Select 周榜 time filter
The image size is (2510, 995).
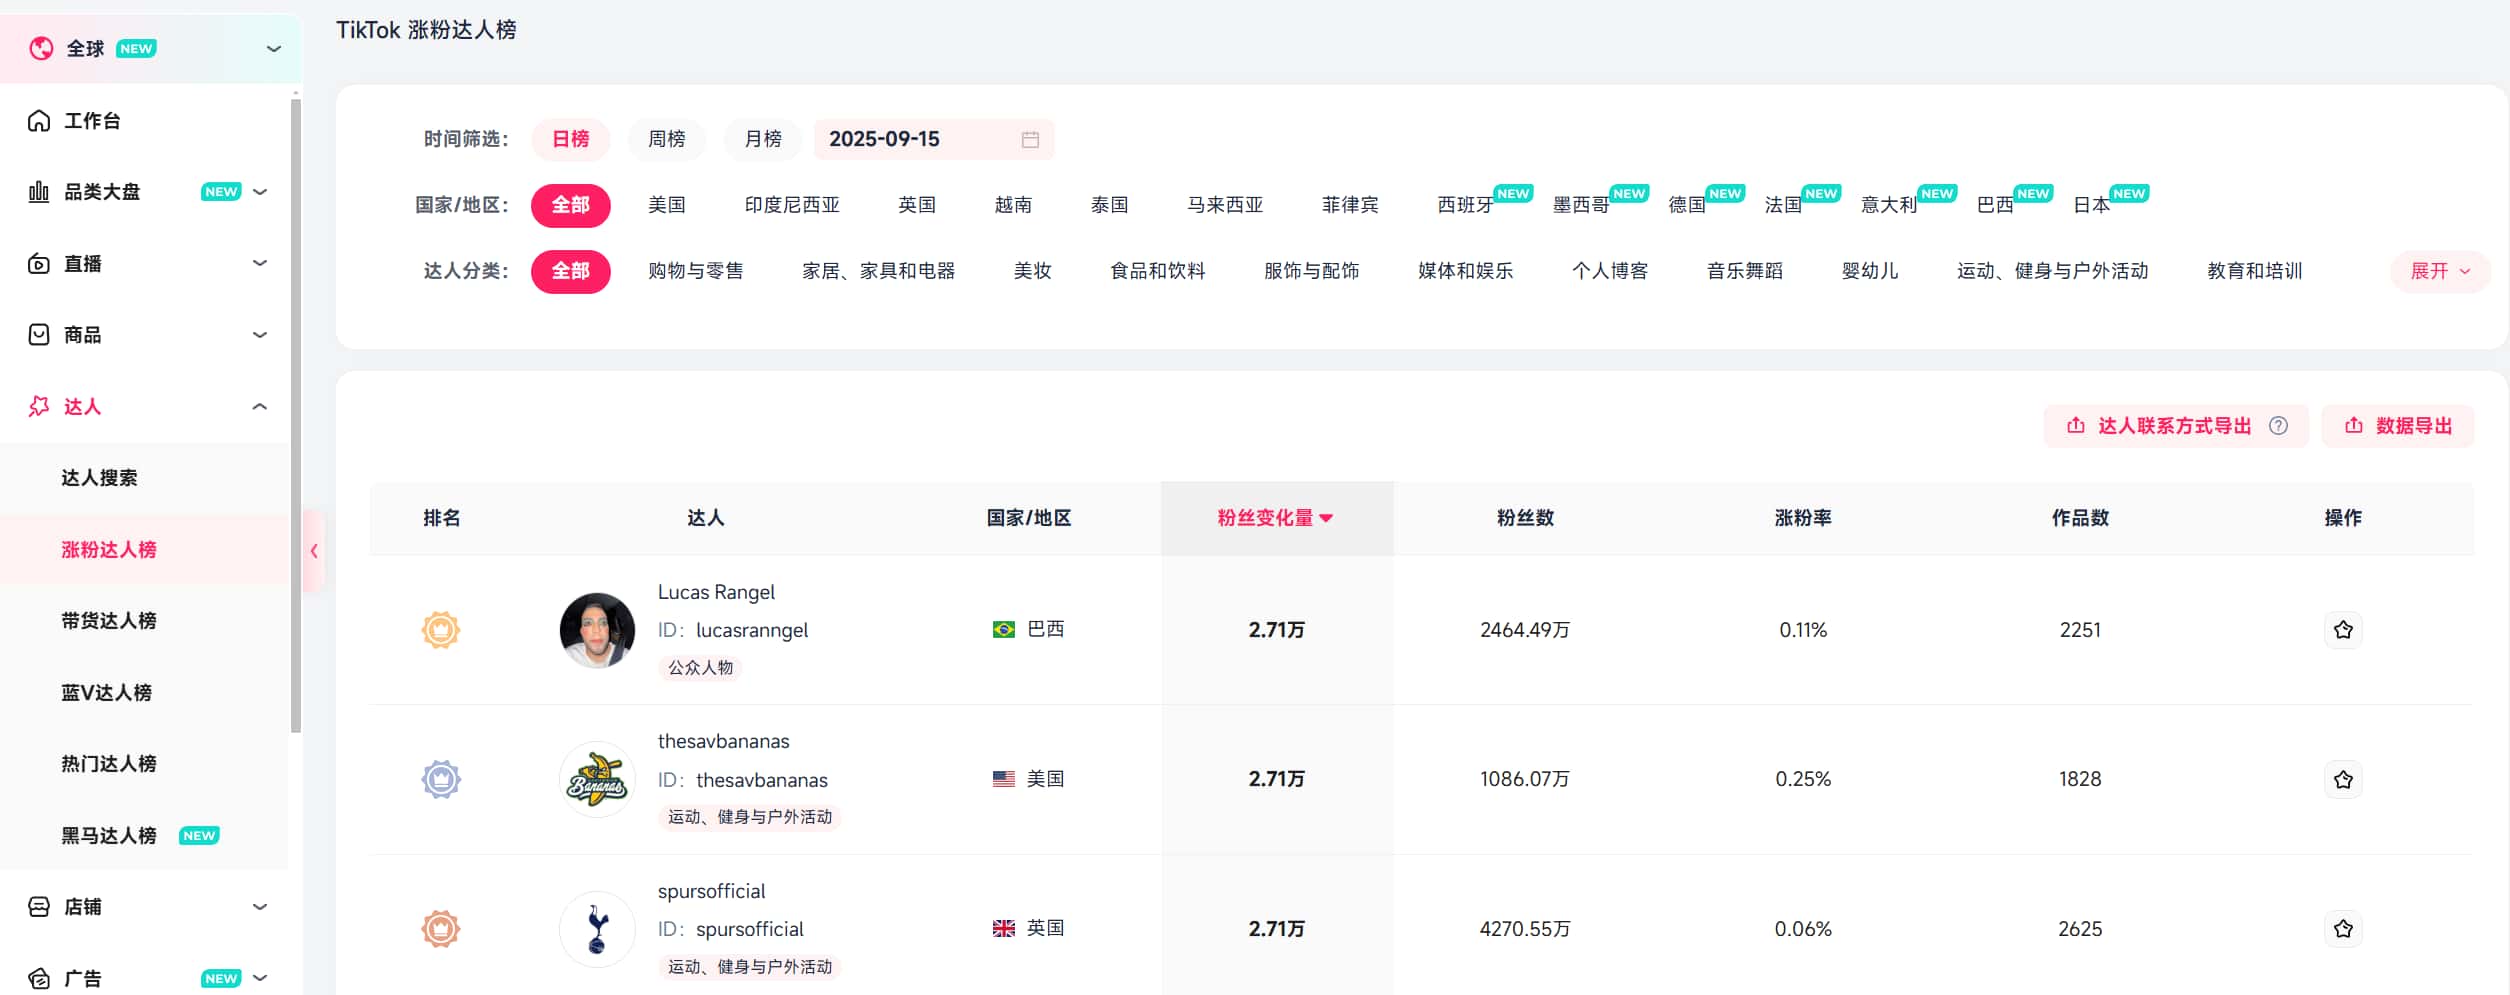666,139
